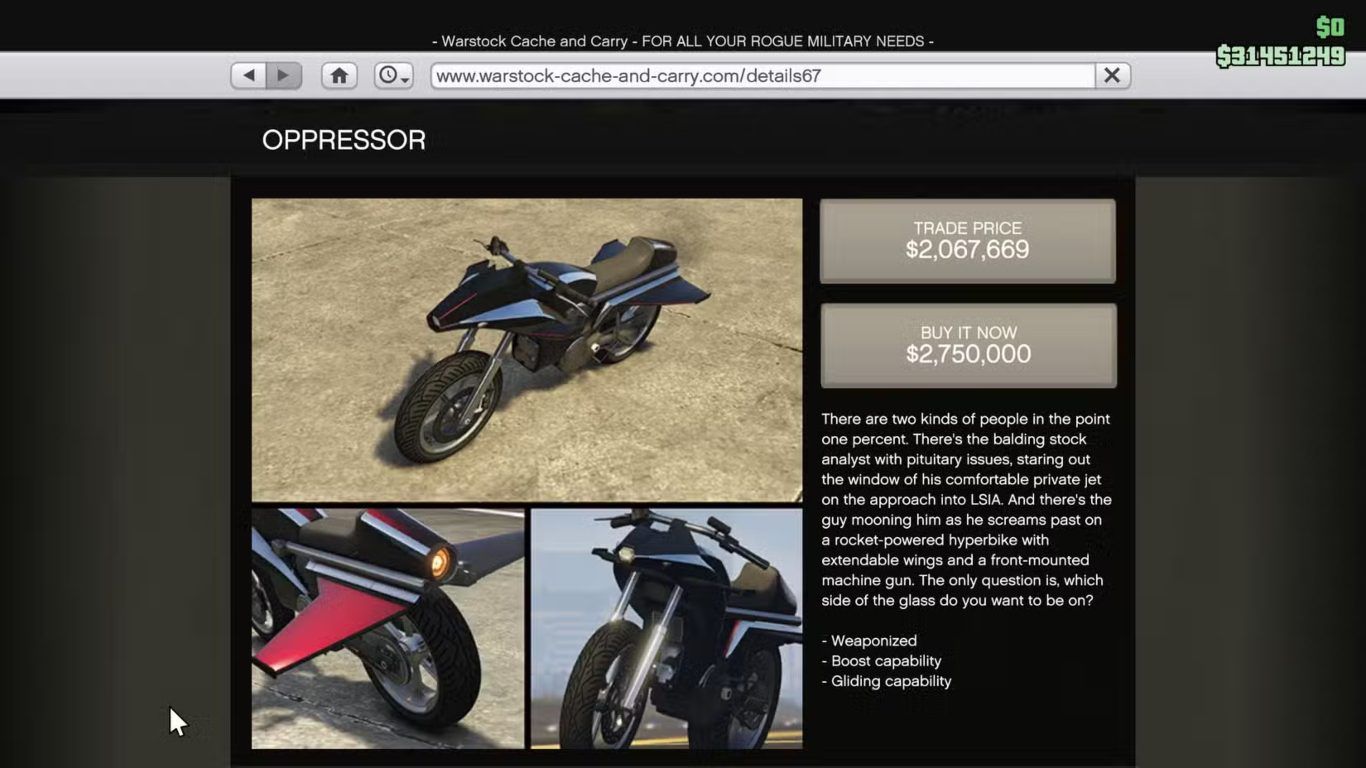Click the green $0 cash indicator
Screen dimensions: 1366x768
pos(1330,27)
